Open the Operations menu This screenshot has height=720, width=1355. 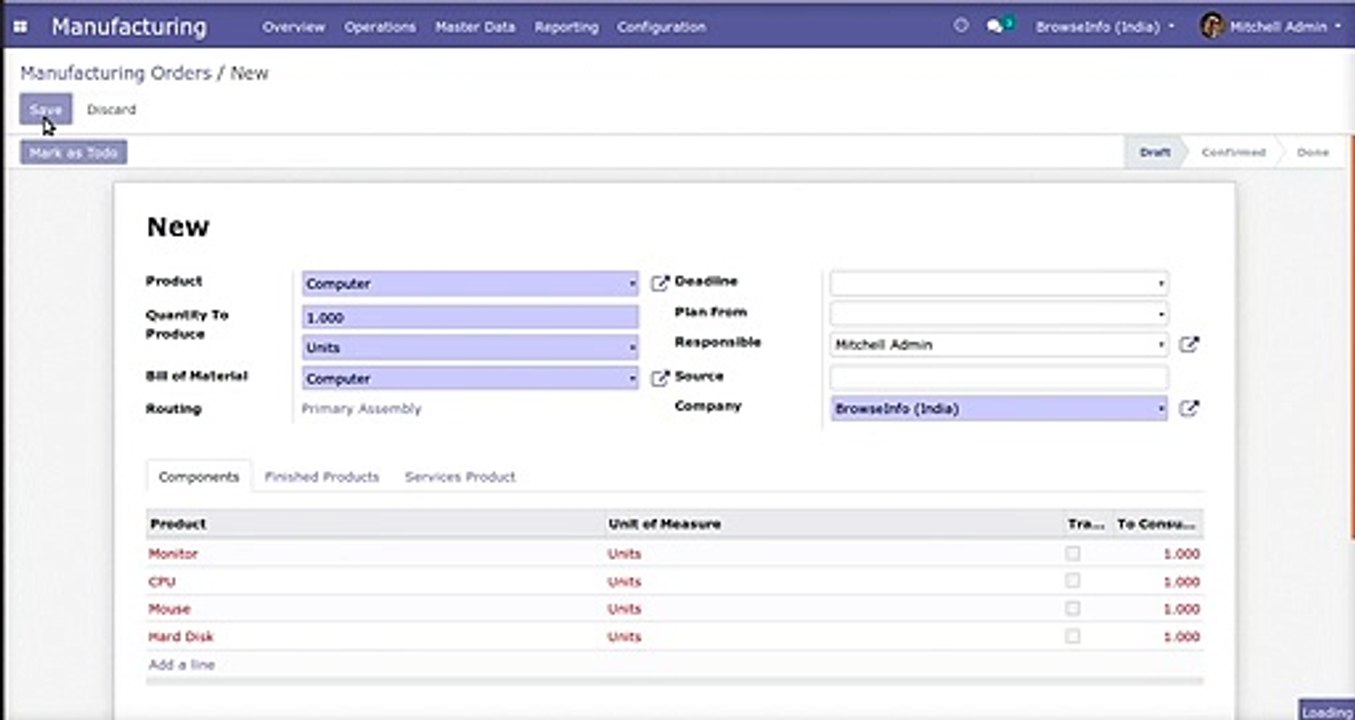(x=380, y=27)
